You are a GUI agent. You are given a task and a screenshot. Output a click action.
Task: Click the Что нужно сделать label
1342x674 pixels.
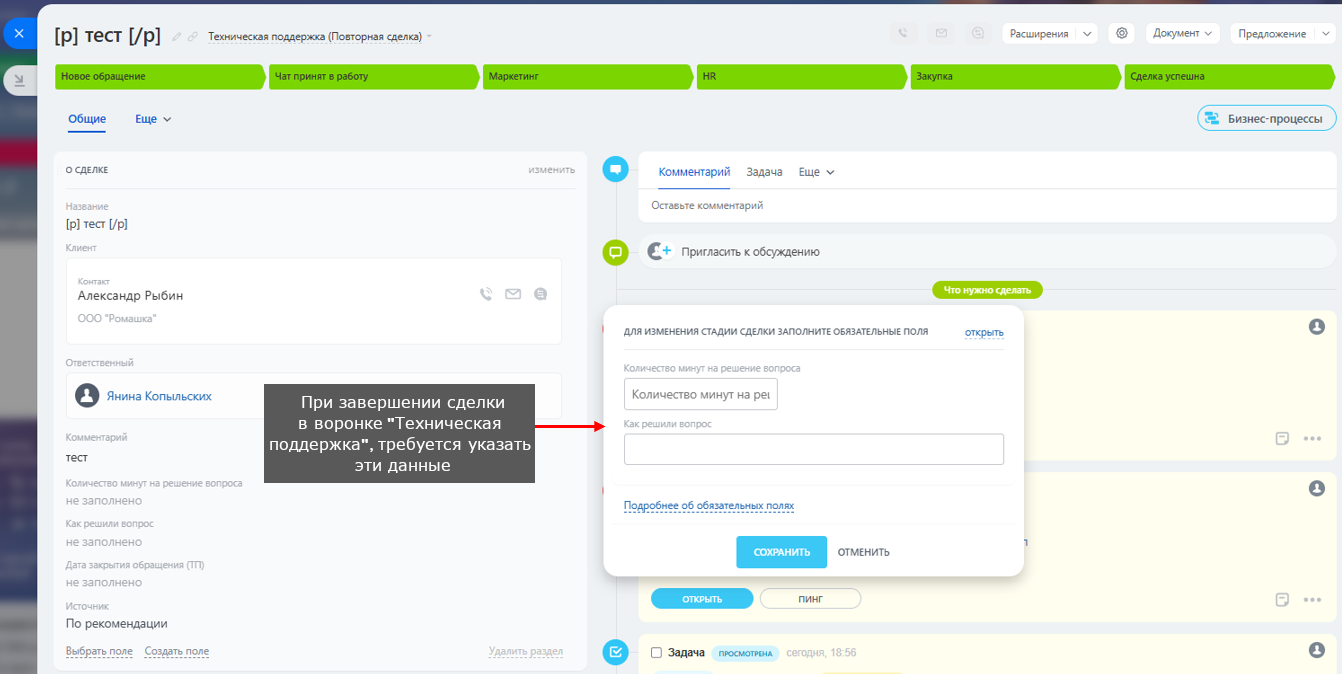[988, 290]
